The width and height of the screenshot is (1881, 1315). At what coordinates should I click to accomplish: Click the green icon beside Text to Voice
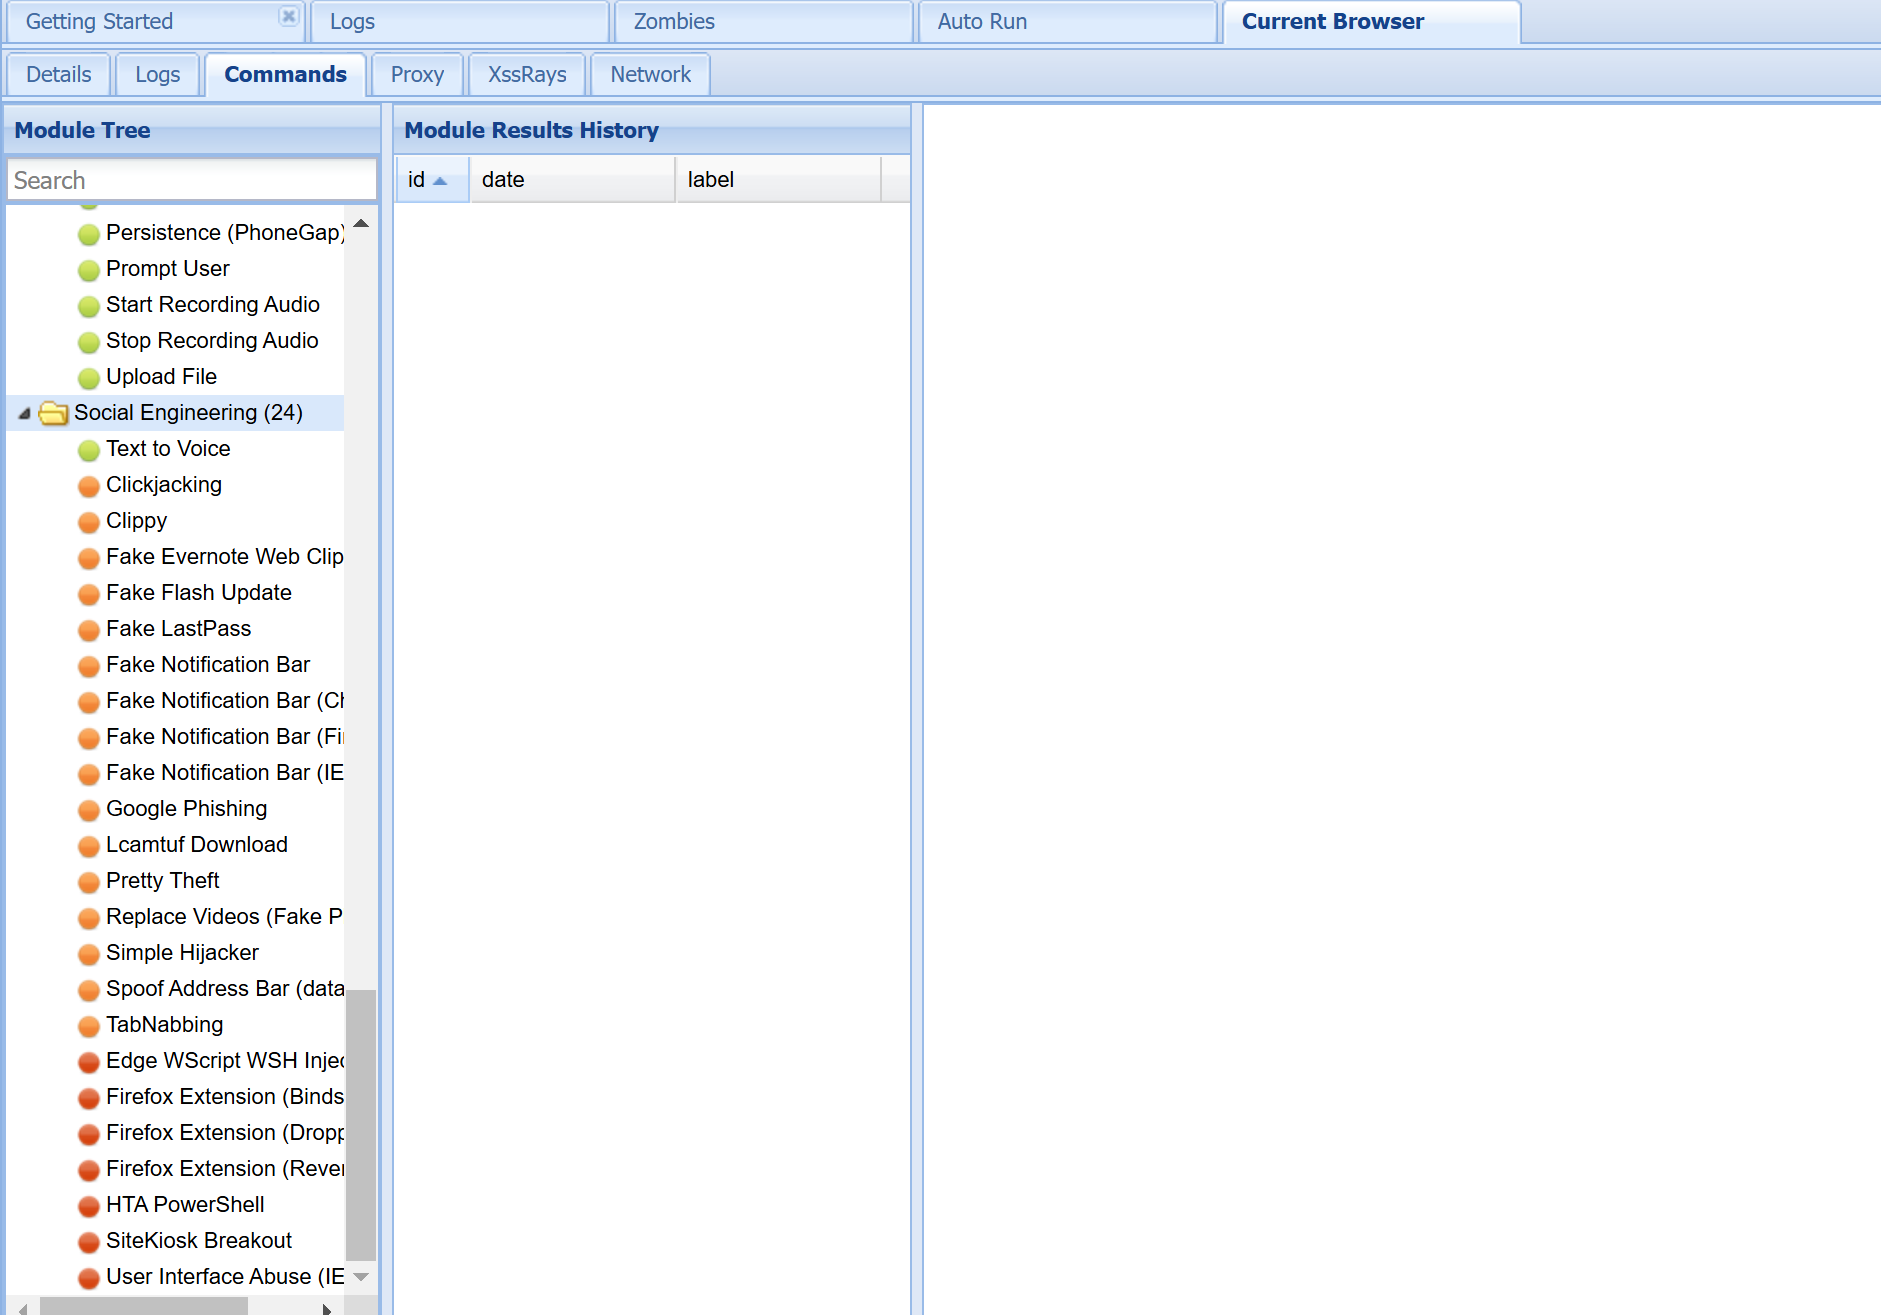click(89, 450)
